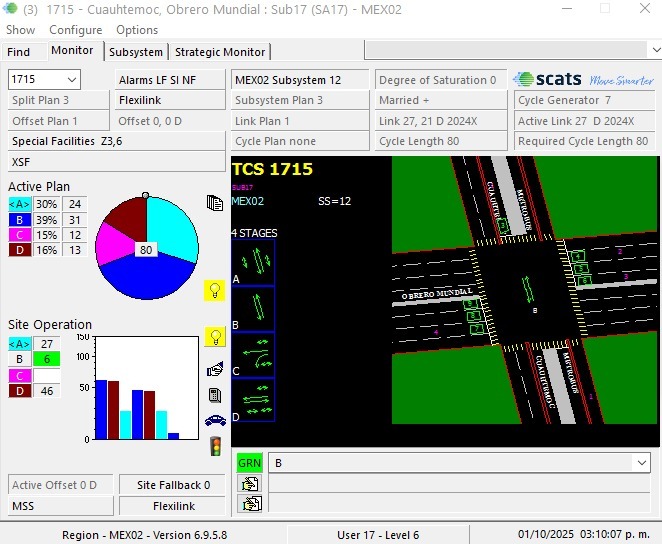Click the SCATS Move Smarter logo
This screenshot has height=544, width=662.
click(x=584, y=79)
